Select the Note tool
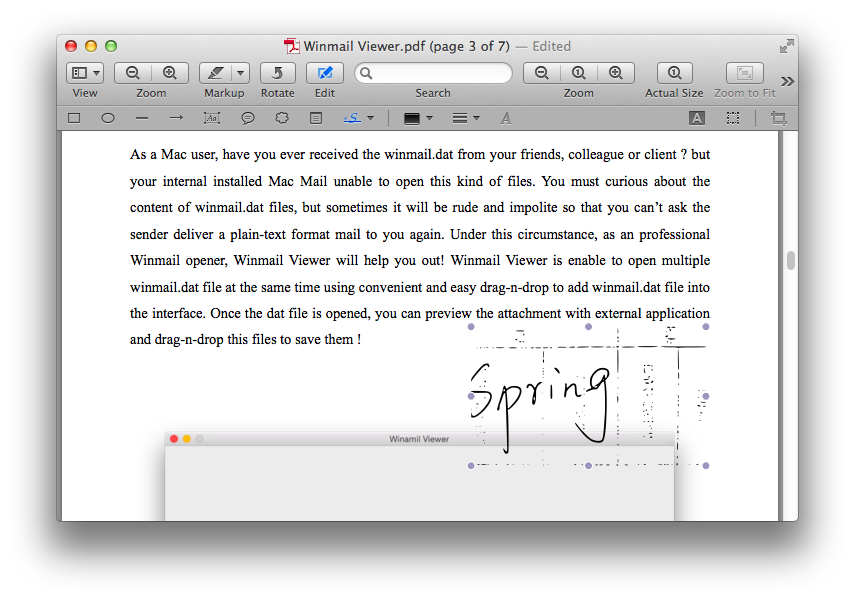The image size is (855, 600). pos(316,118)
